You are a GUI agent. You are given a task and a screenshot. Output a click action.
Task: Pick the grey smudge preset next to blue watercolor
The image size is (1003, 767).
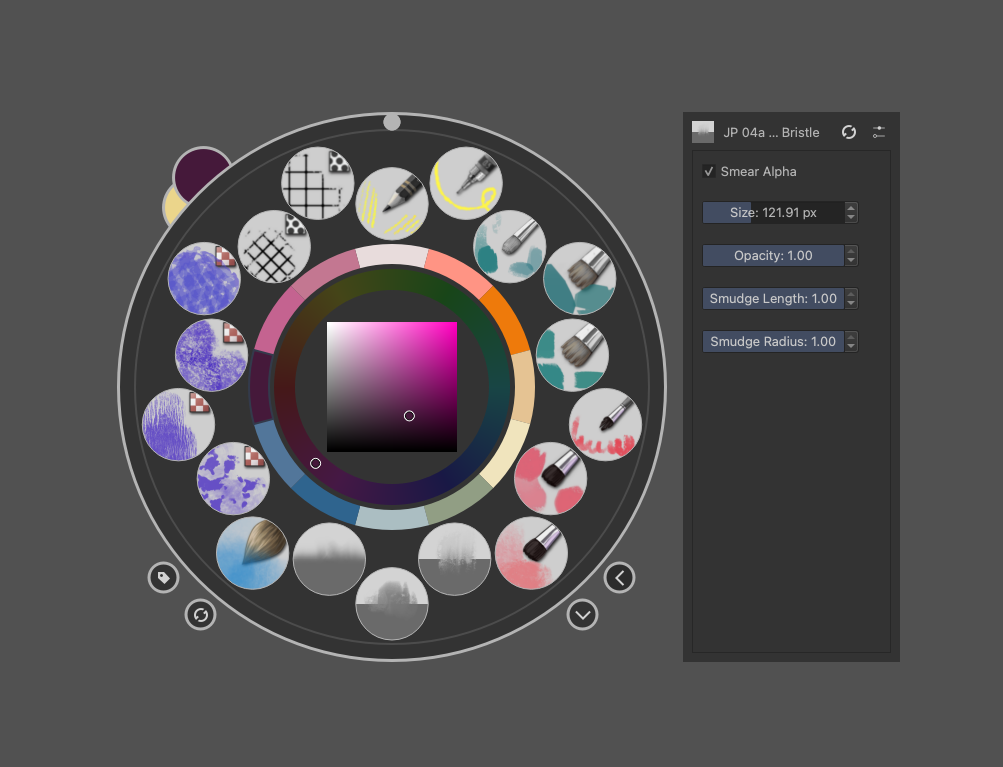329,559
